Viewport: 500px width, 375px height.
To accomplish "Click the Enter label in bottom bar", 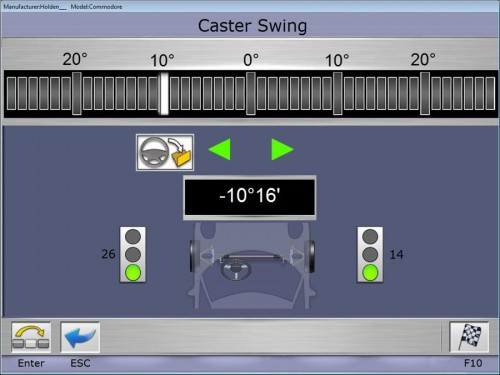I will pos(31,363).
